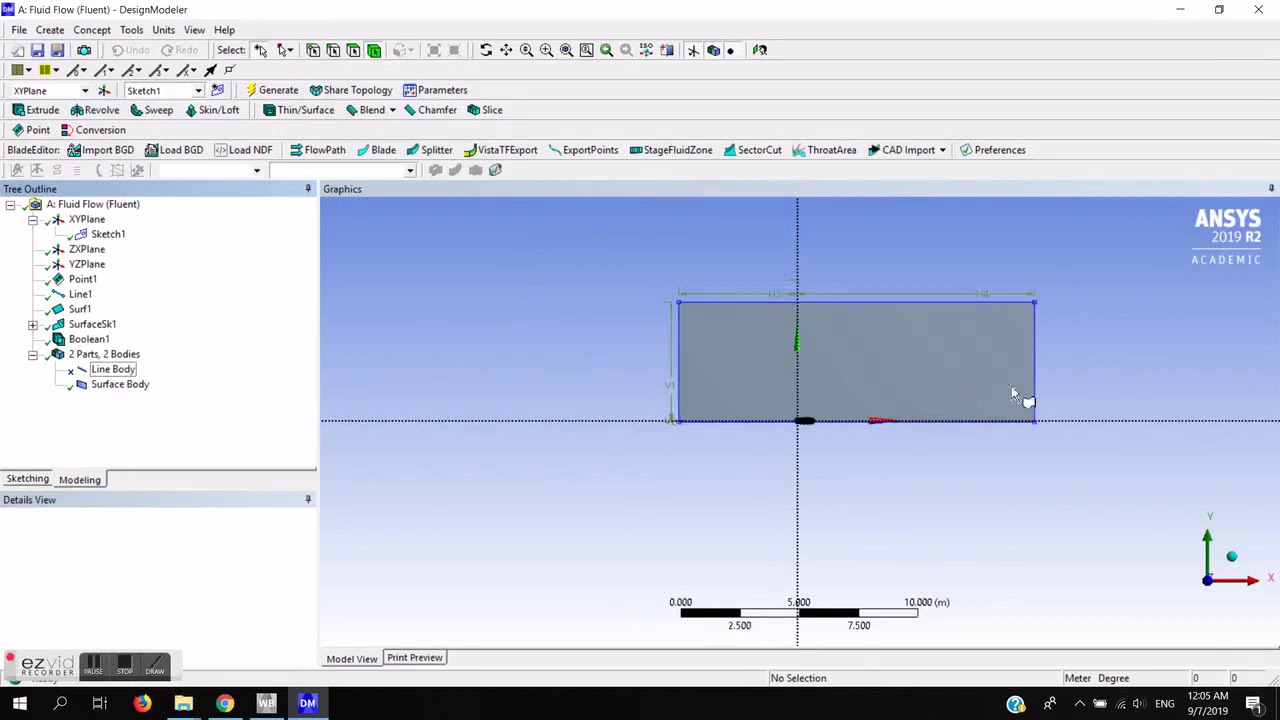The image size is (1280, 720).
Task: Click the Point tool
Action: [31, 130]
